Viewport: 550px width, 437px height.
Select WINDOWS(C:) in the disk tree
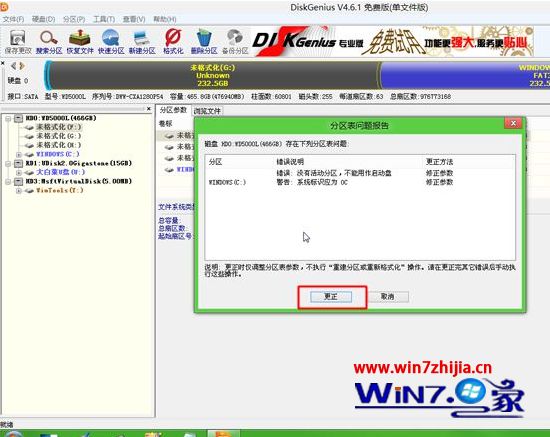point(58,154)
